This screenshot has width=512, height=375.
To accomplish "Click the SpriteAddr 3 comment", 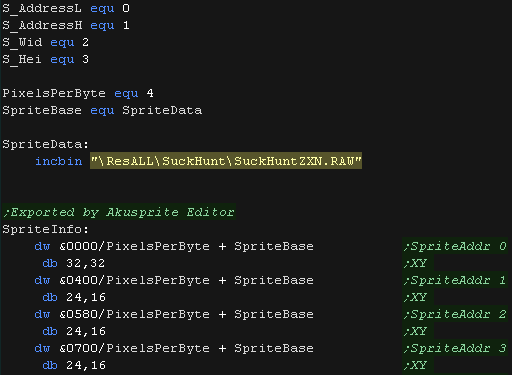I will 455,348.
